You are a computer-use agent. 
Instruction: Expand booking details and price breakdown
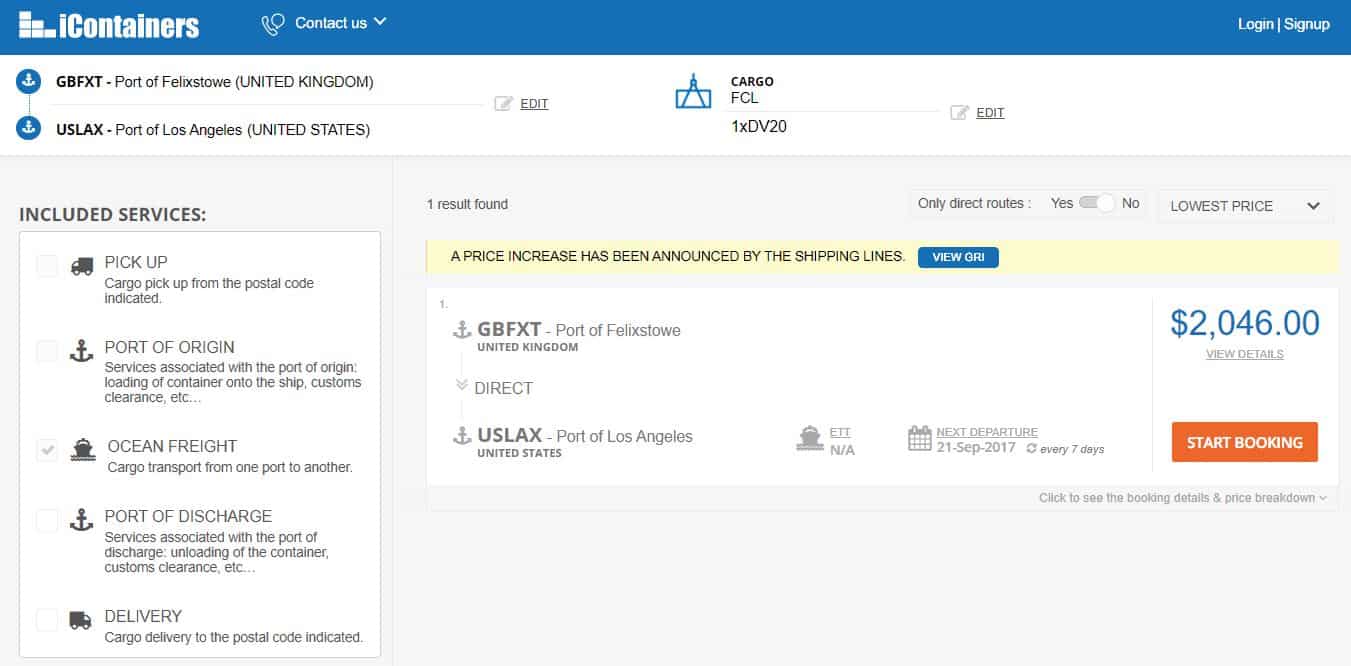1182,498
